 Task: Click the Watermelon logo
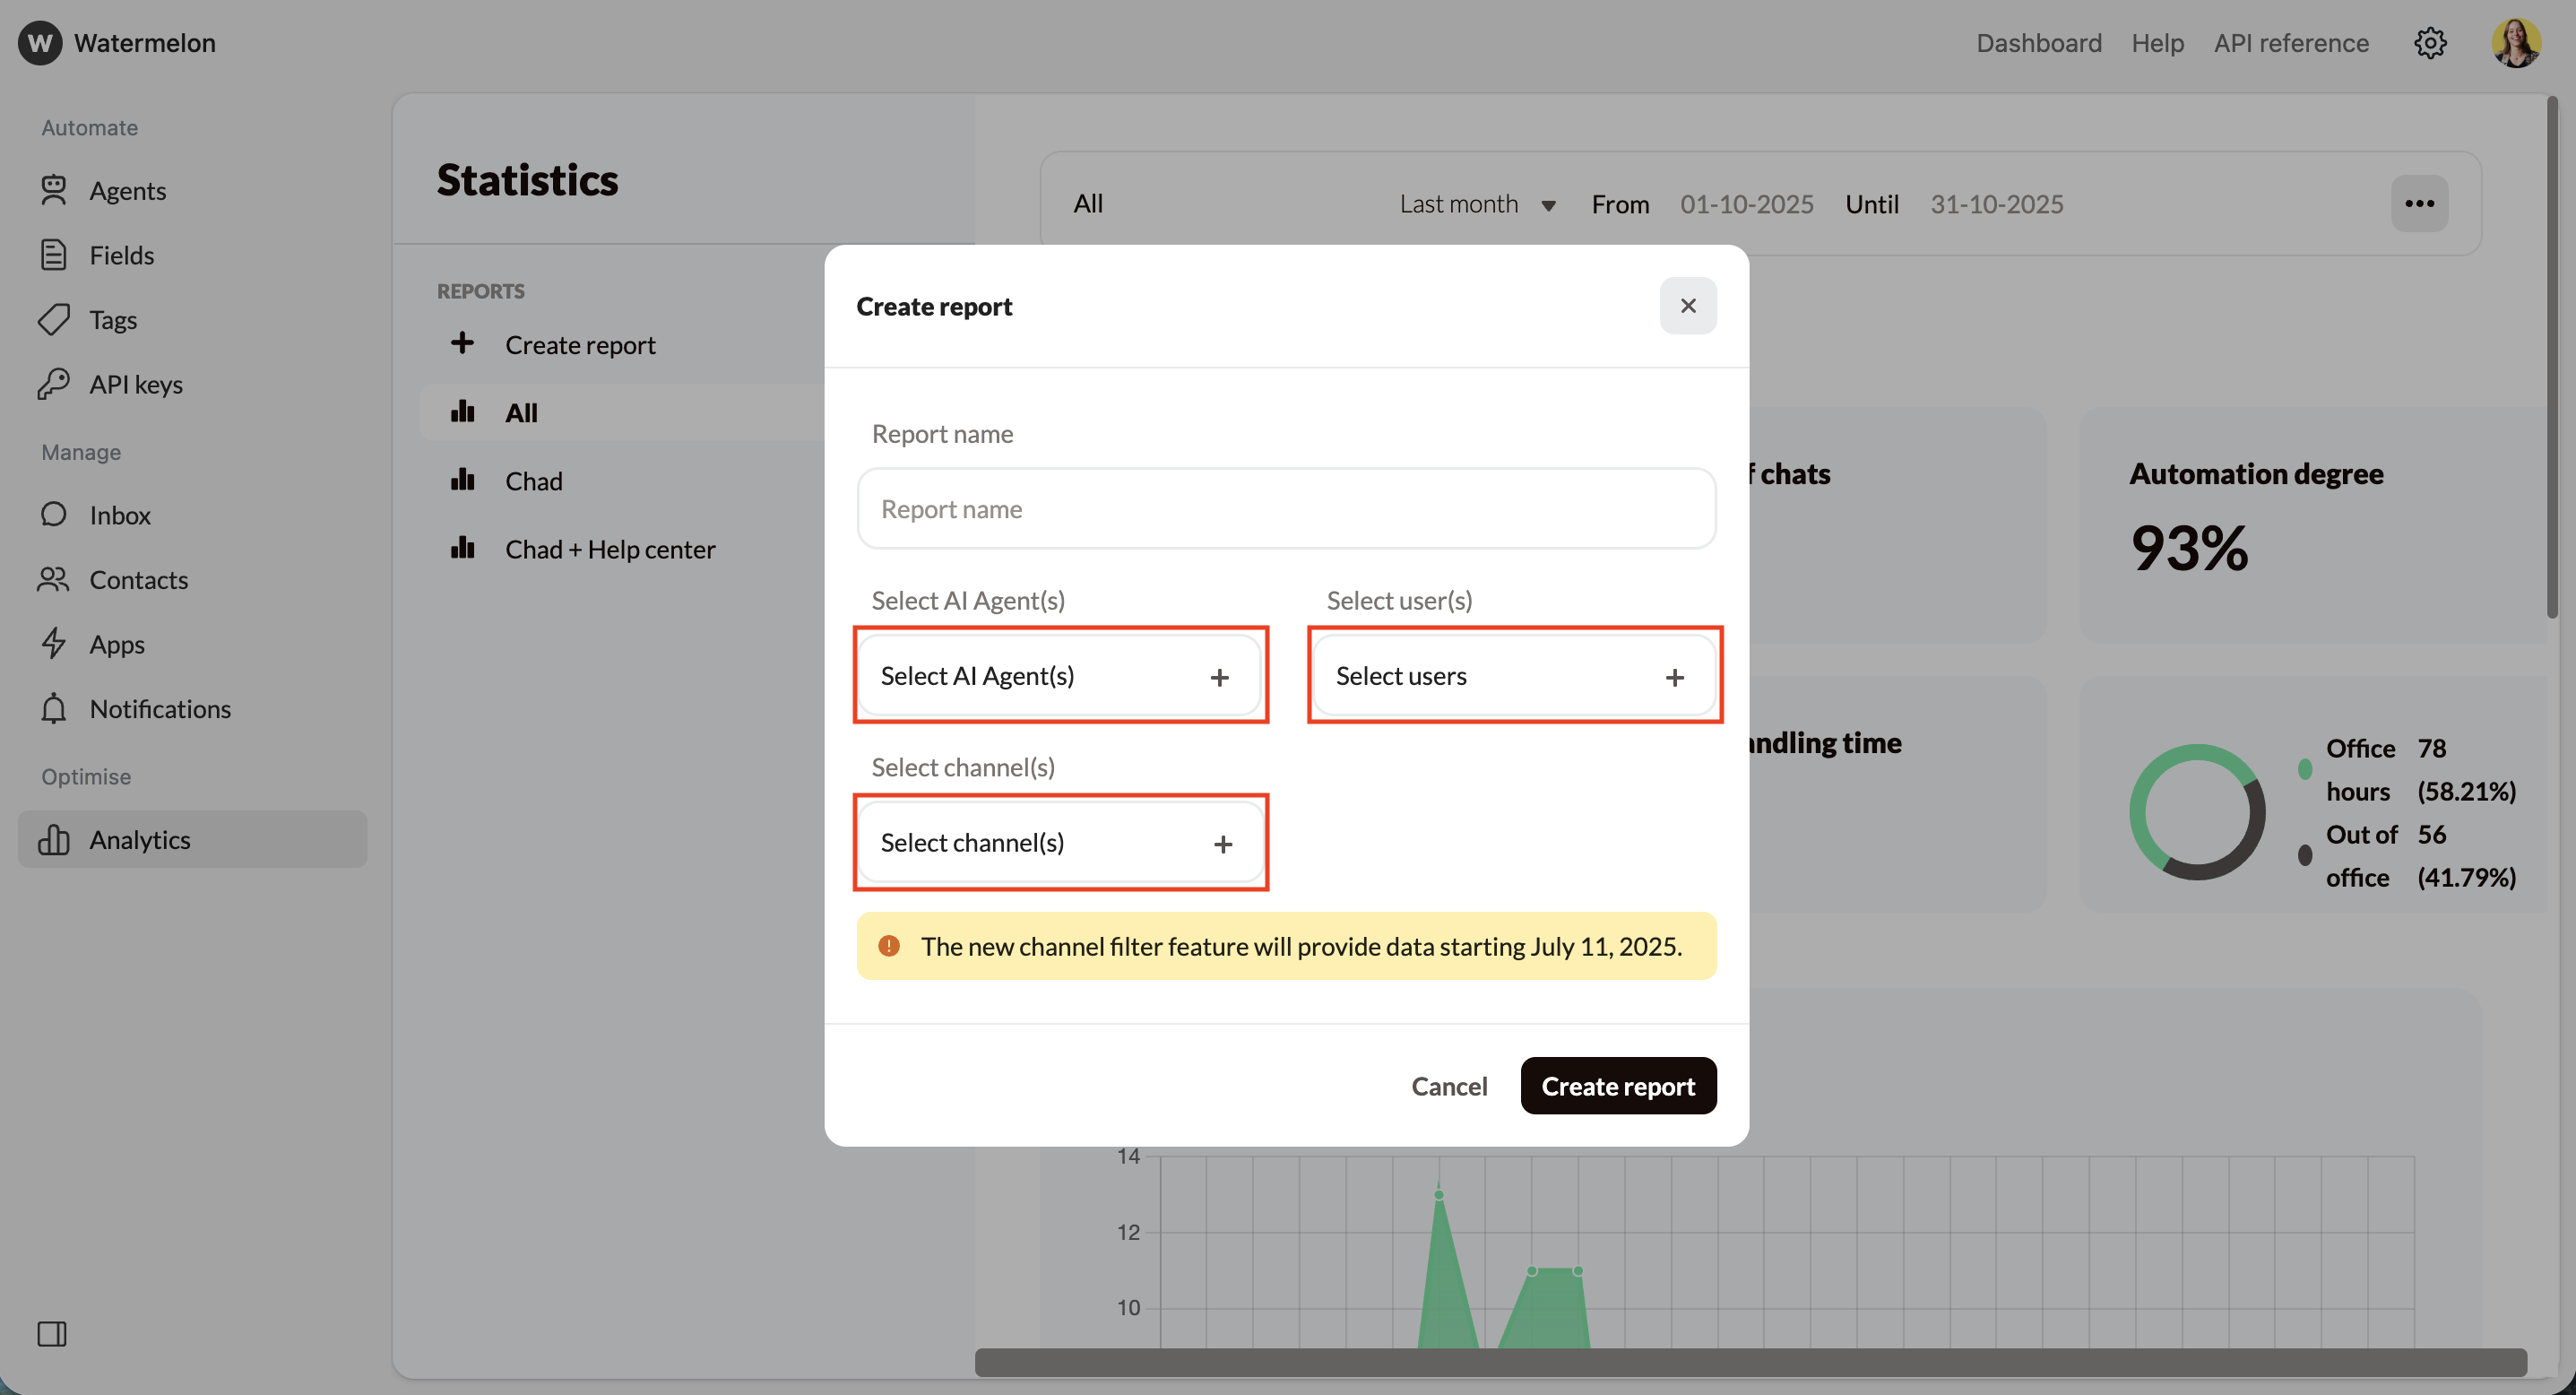(40, 42)
